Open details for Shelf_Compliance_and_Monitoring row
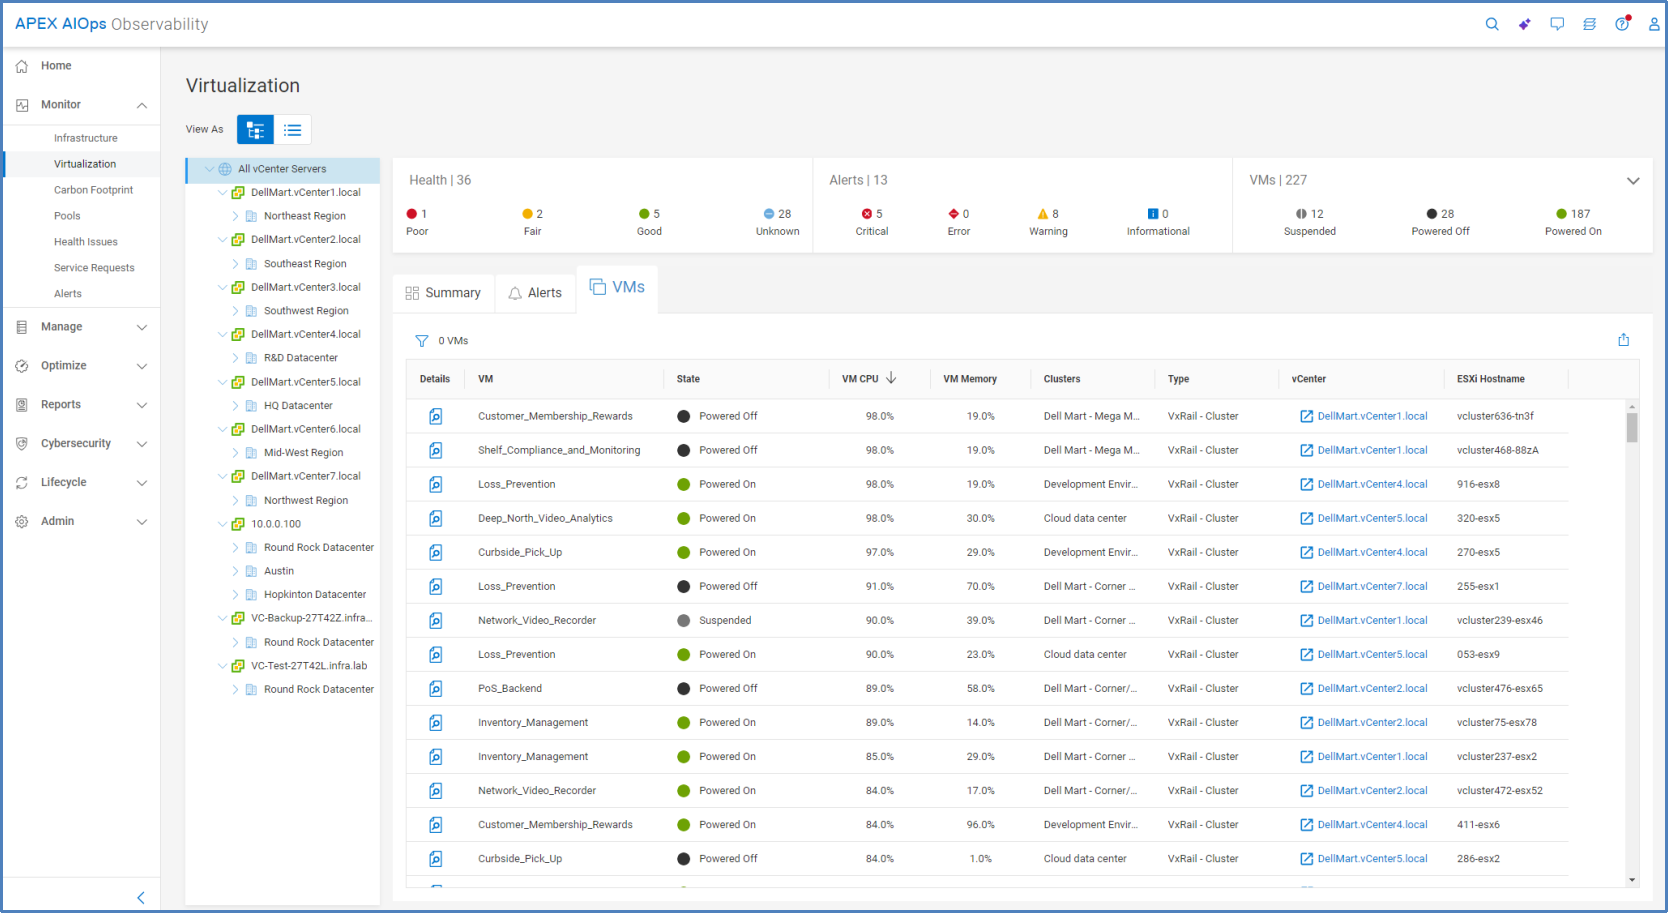1669x913 pixels. pos(436,450)
